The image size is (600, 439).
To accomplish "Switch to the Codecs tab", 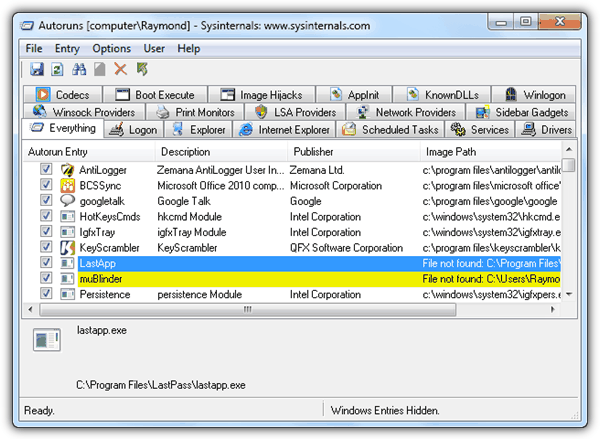I will coord(63,95).
